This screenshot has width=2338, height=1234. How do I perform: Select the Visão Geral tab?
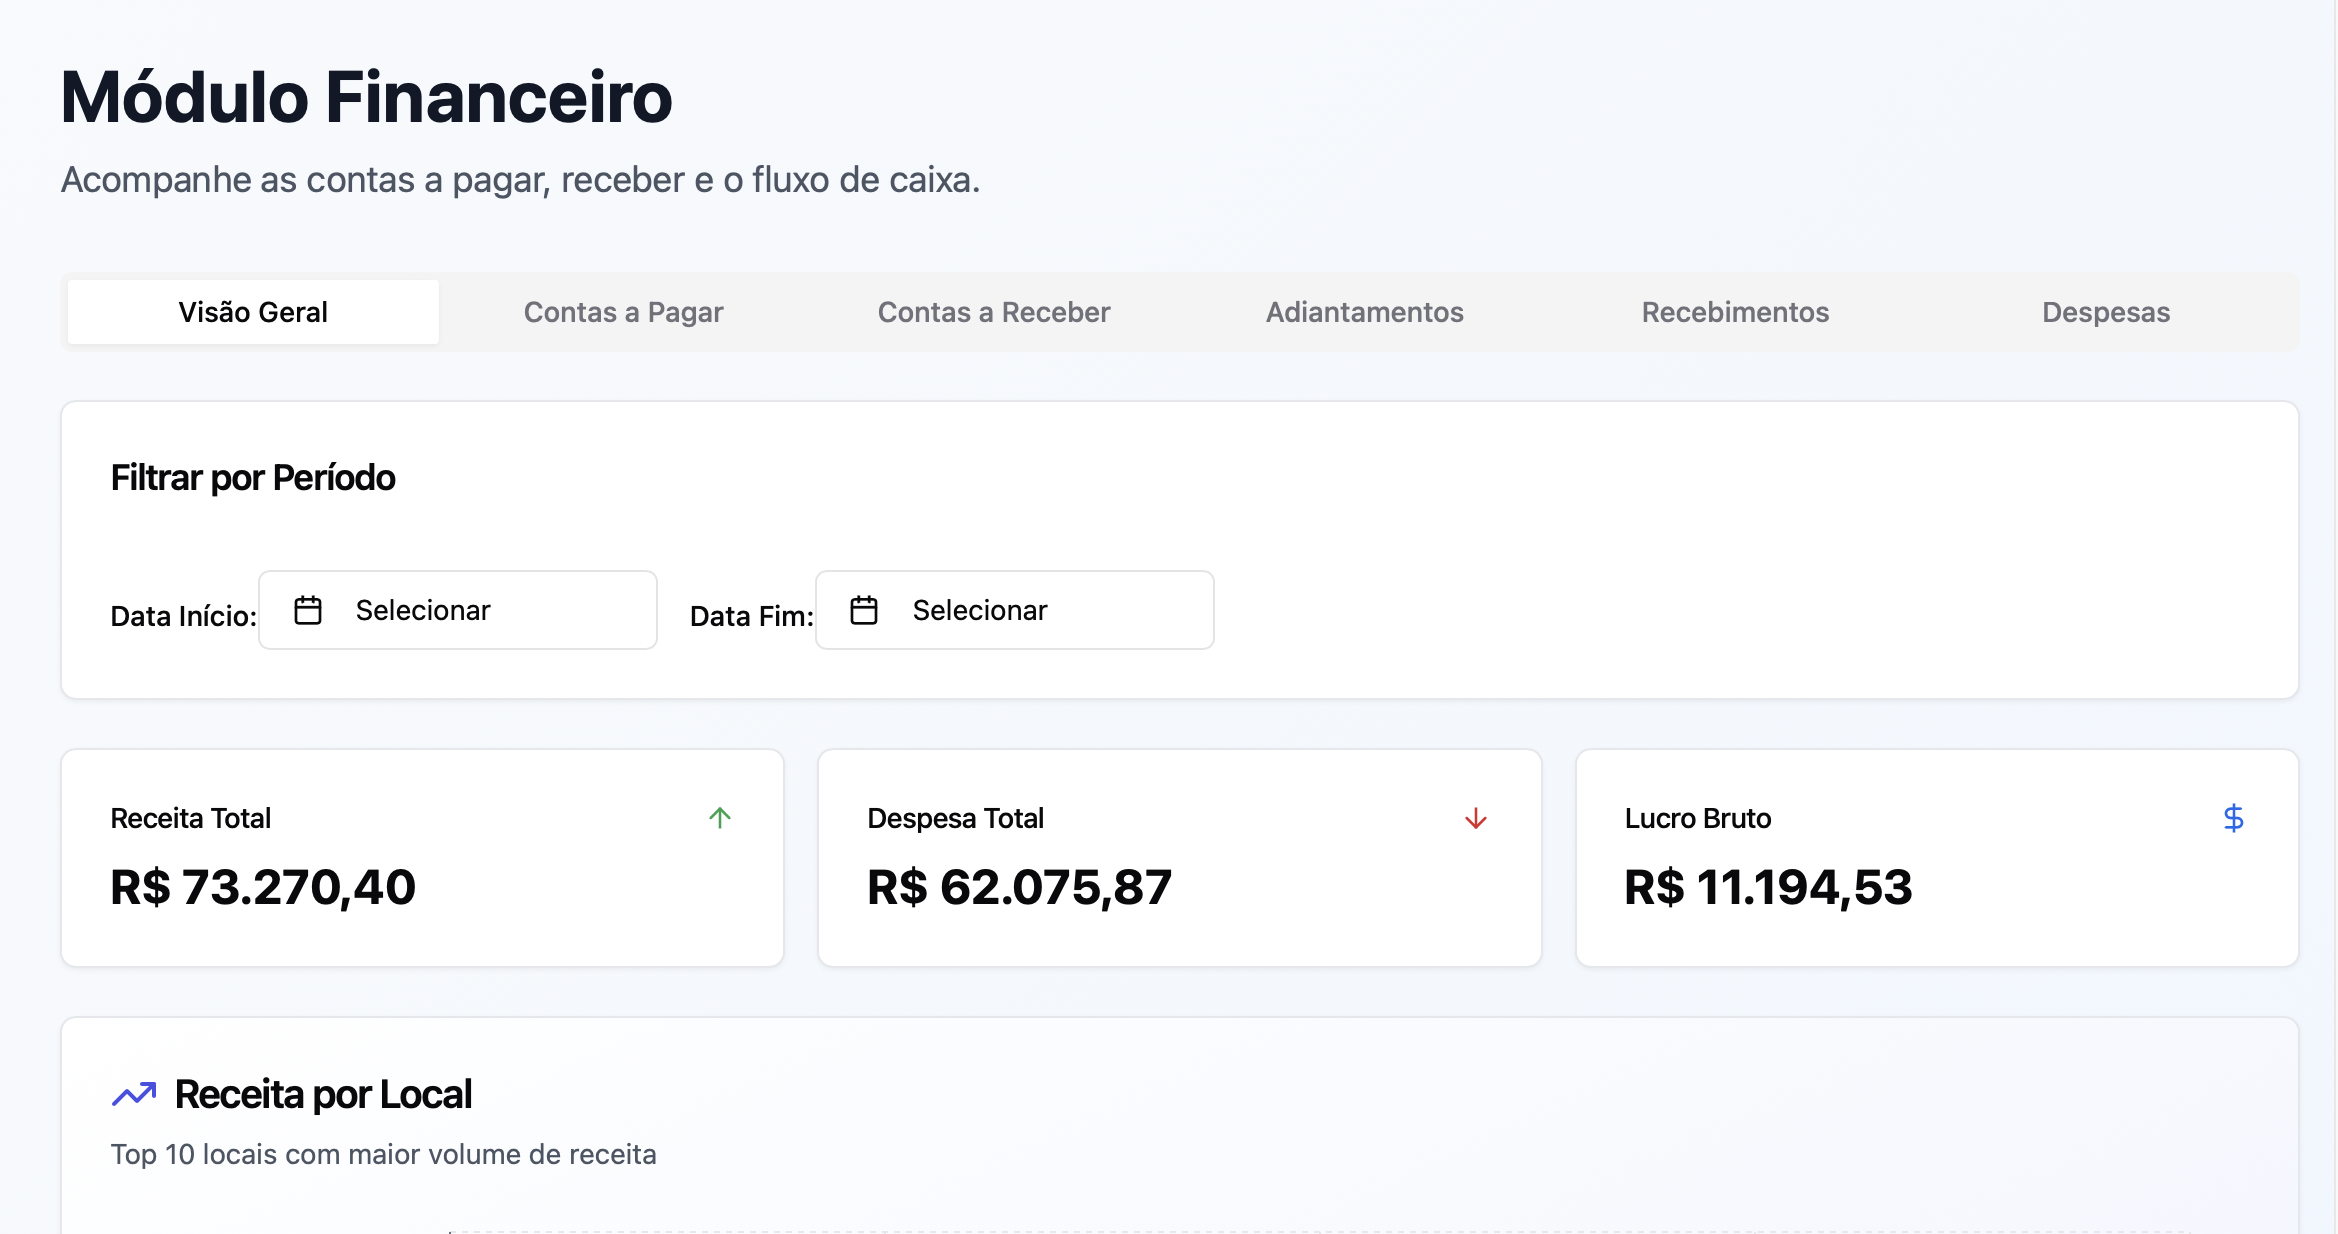(x=253, y=312)
